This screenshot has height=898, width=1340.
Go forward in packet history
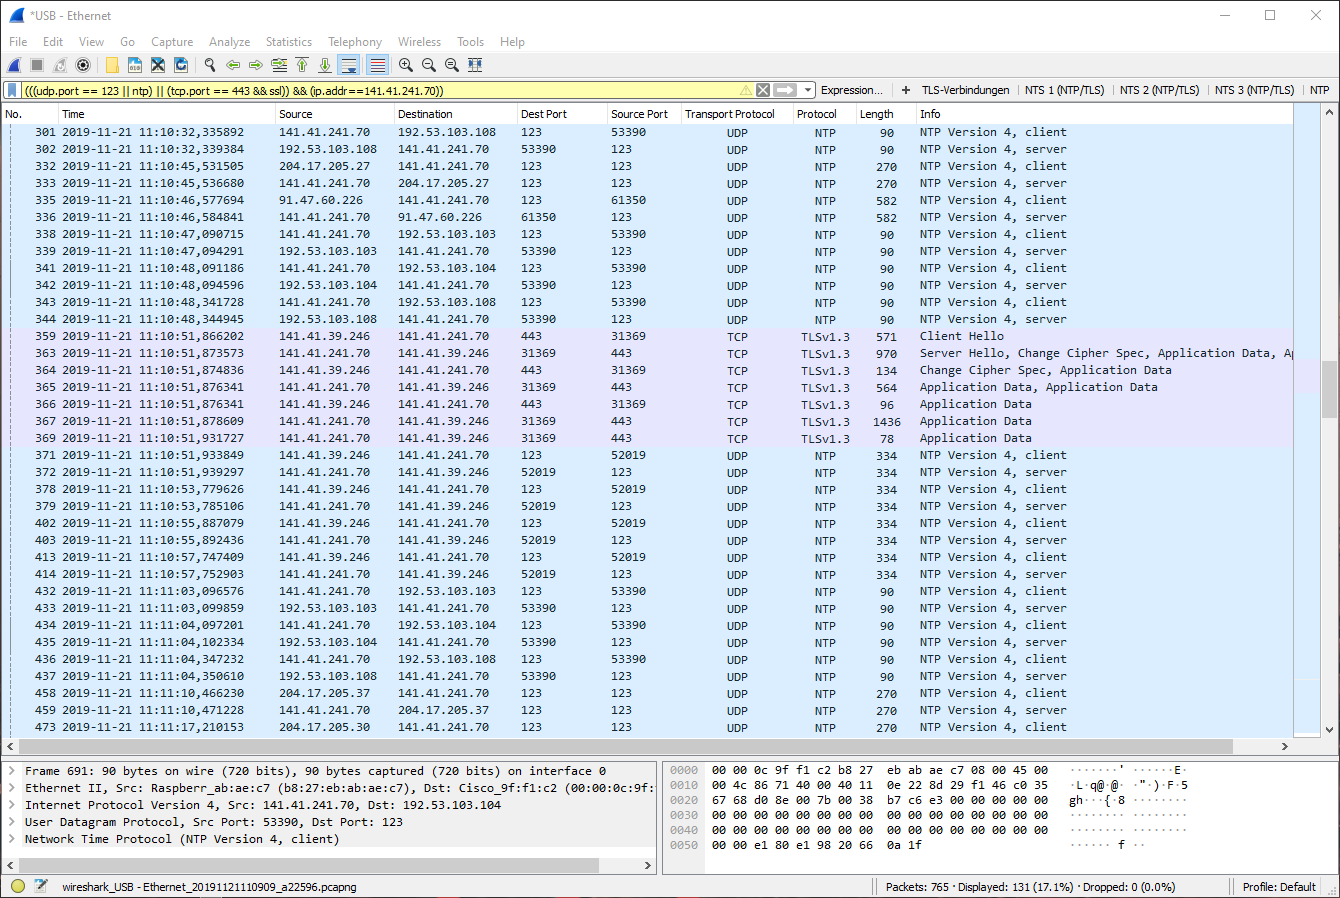(256, 65)
